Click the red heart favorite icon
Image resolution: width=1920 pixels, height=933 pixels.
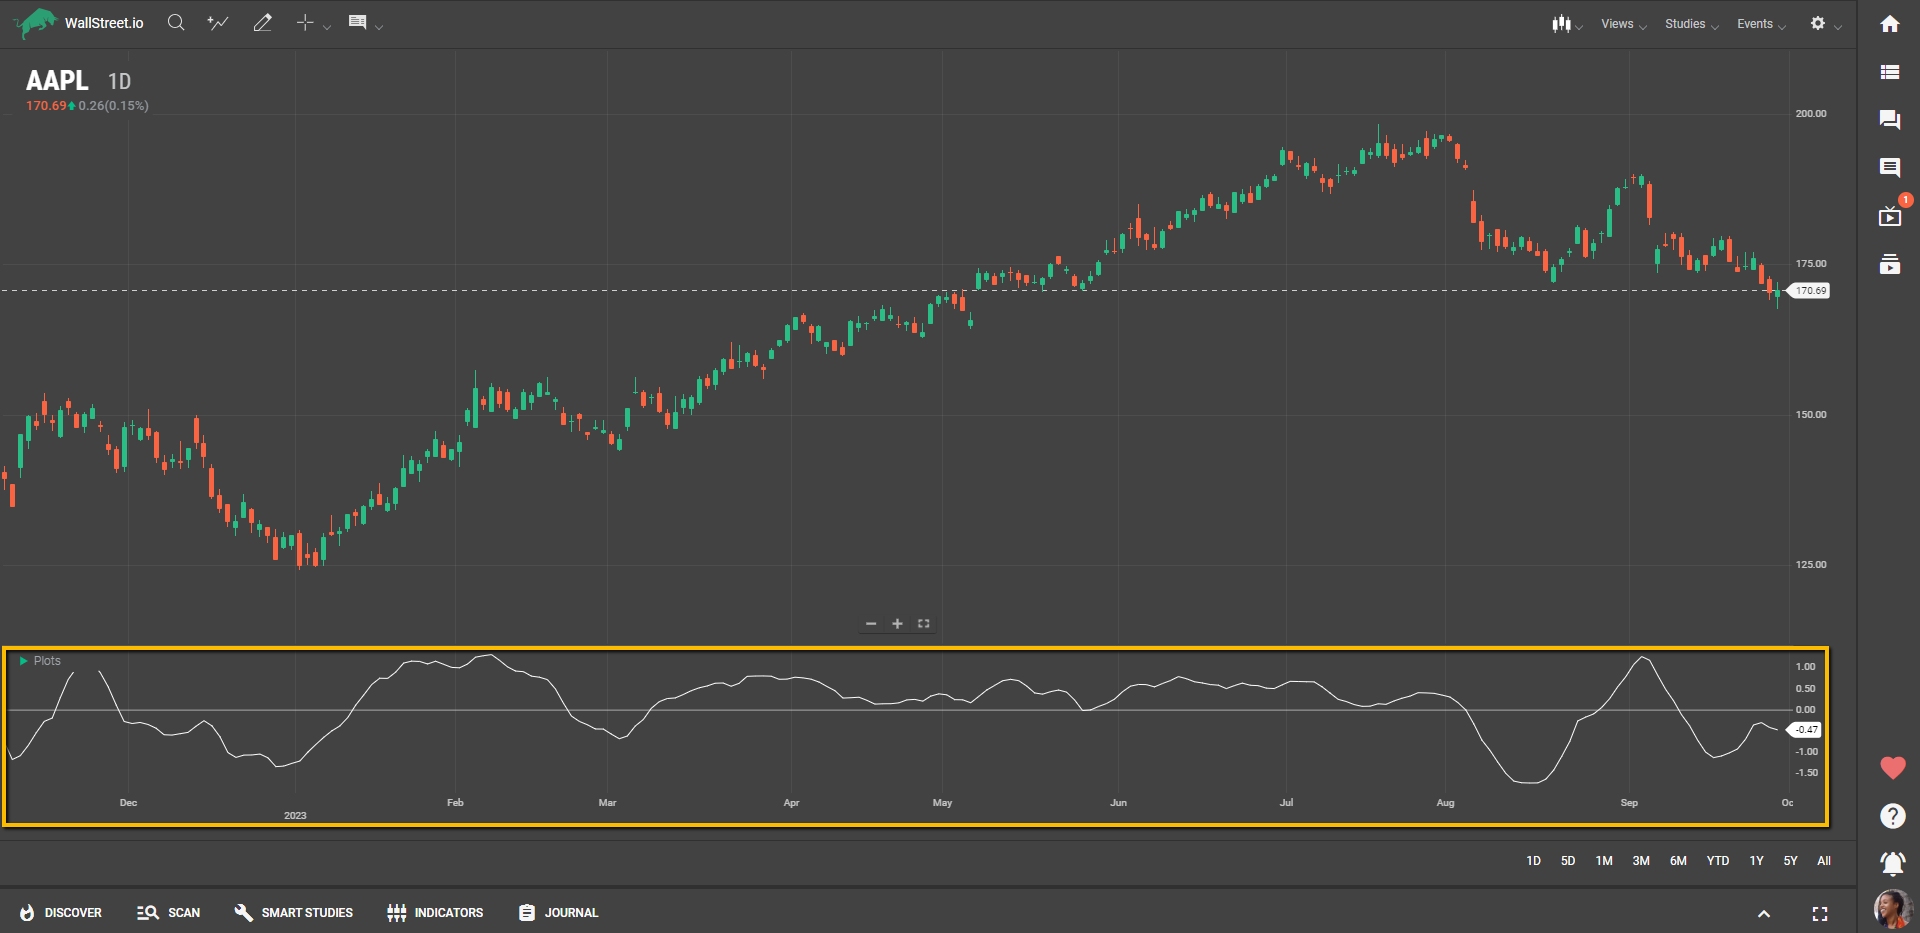[x=1893, y=768]
